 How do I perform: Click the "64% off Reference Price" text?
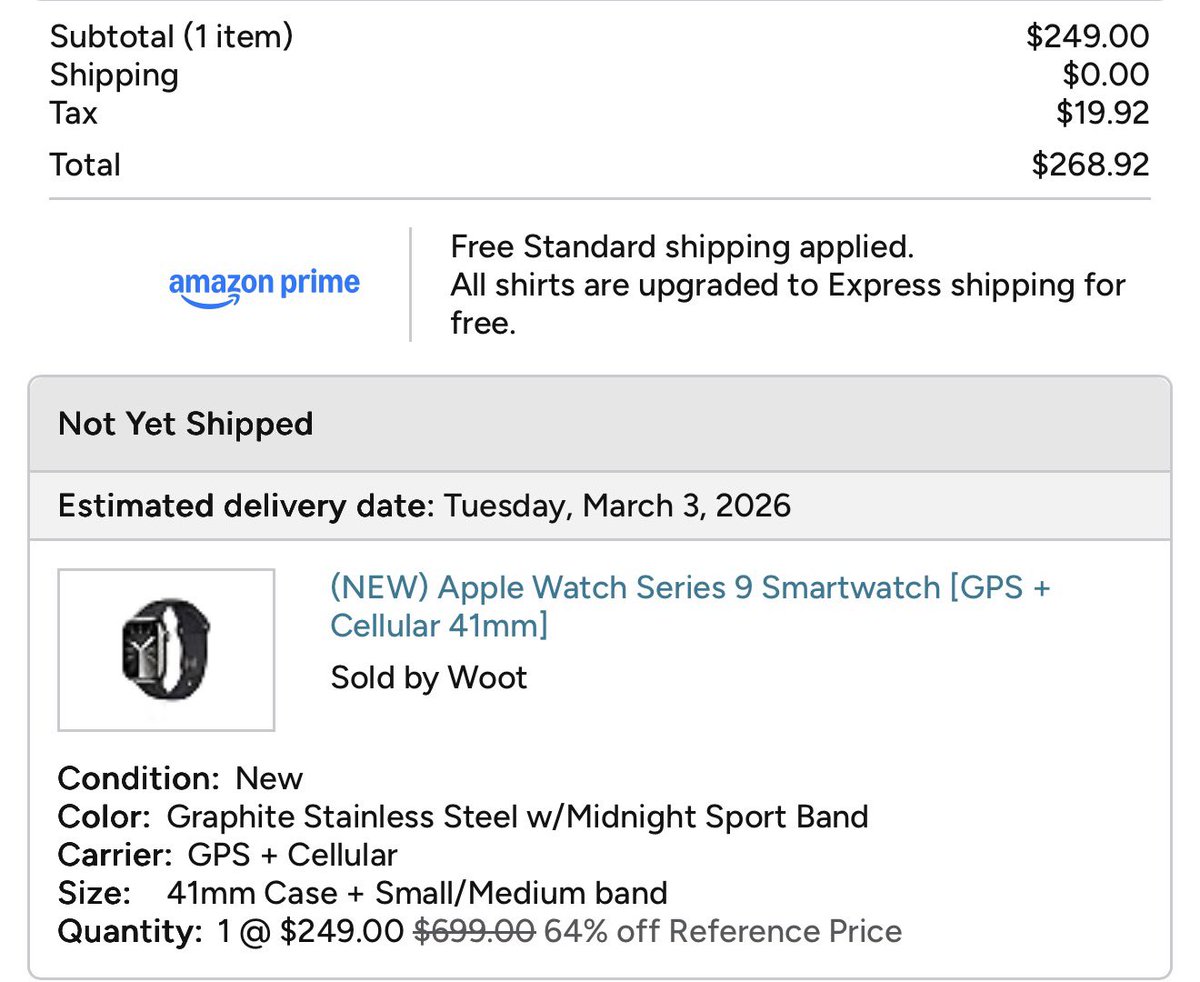pyautogui.click(x=723, y=931)
